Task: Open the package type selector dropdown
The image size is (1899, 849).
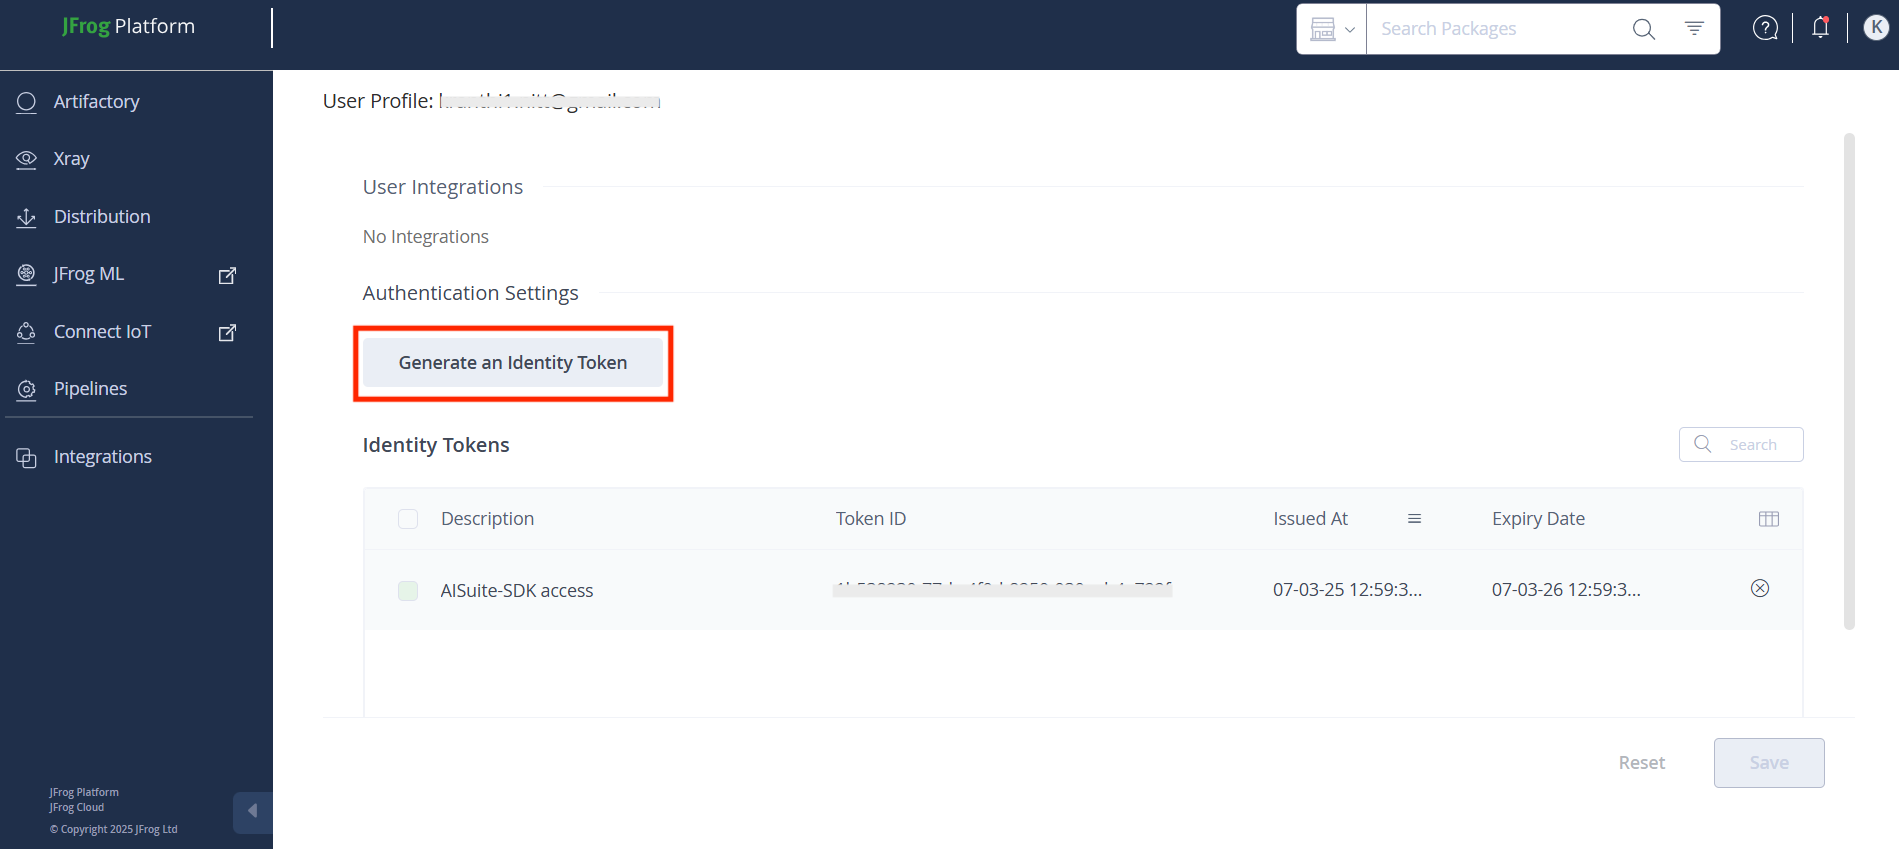Action: (1332, 29)
